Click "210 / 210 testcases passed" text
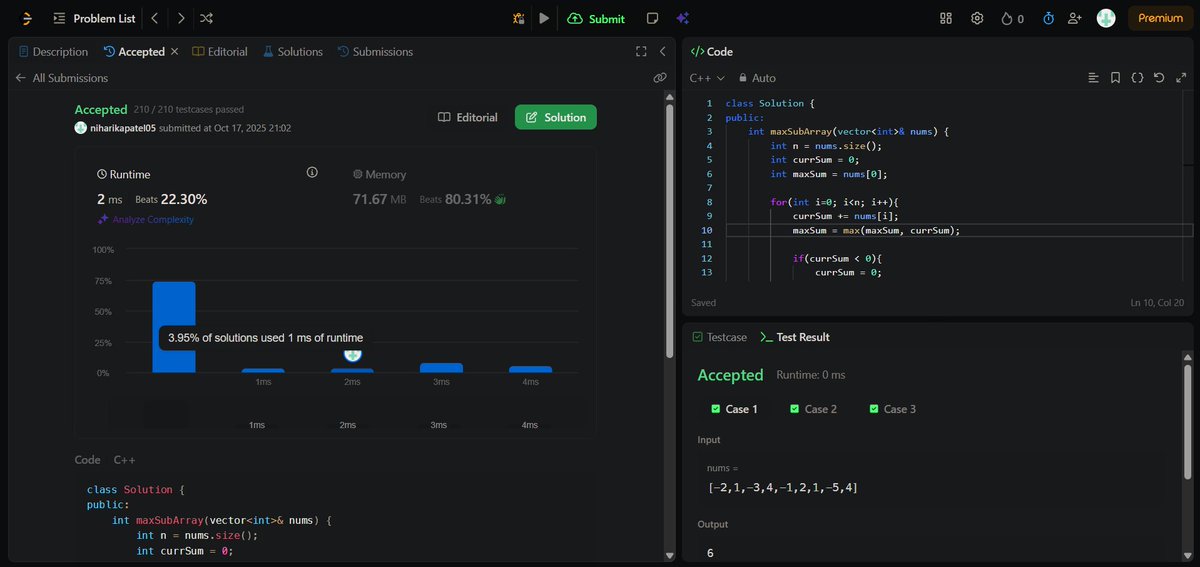The width and height of the screenshot is (1200, 567). tap(188, 109)
